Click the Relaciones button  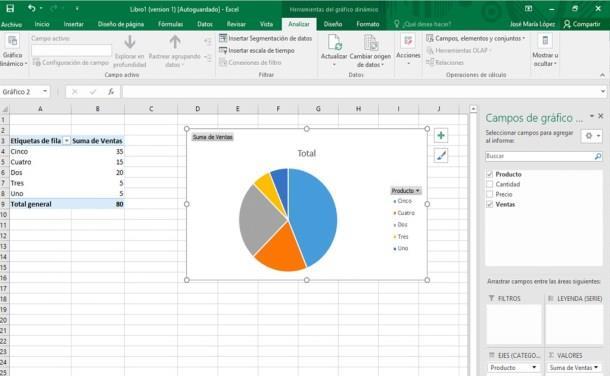445,62
